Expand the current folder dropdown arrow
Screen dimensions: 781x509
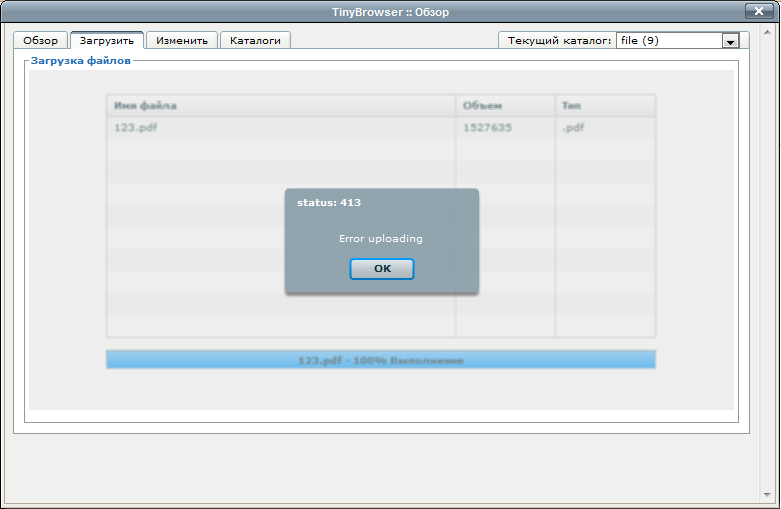[730, 41]
